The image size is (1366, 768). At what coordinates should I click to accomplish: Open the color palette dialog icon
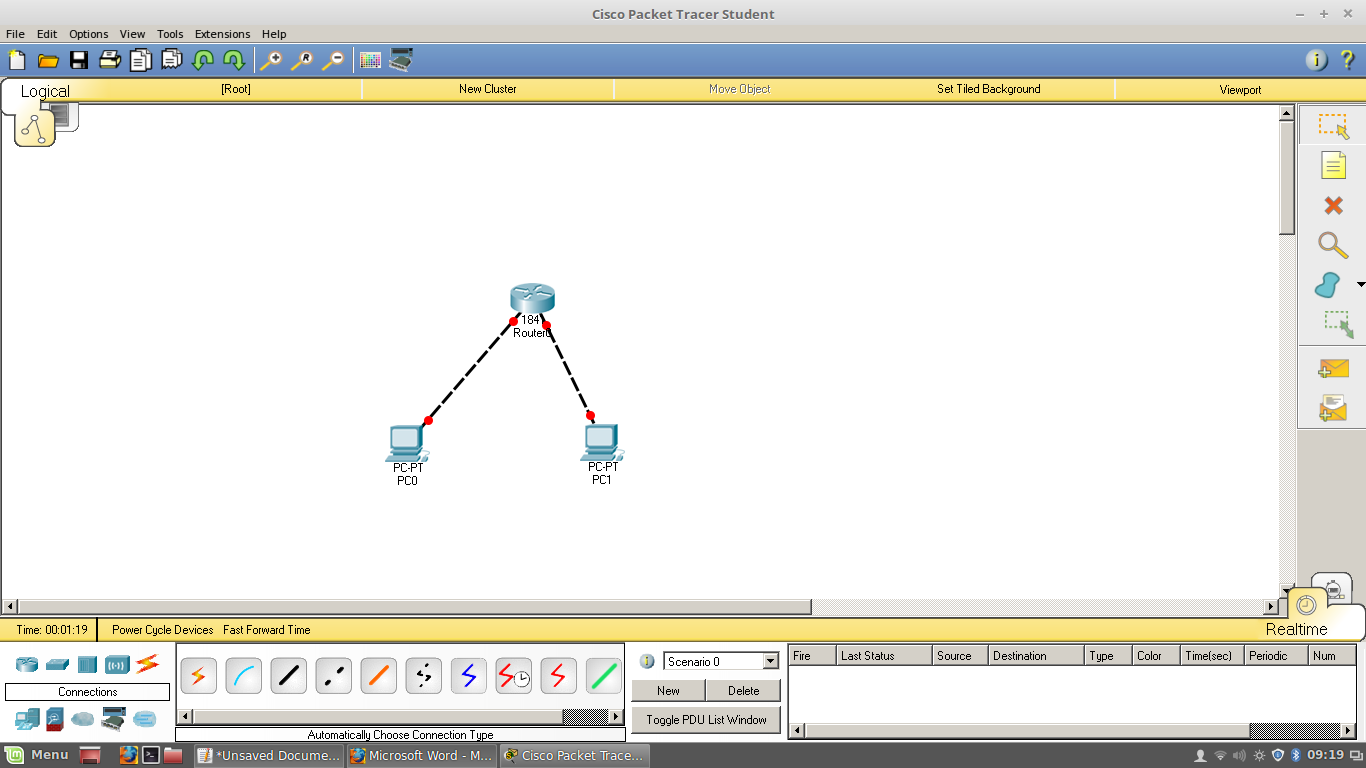tap(369, 60)
